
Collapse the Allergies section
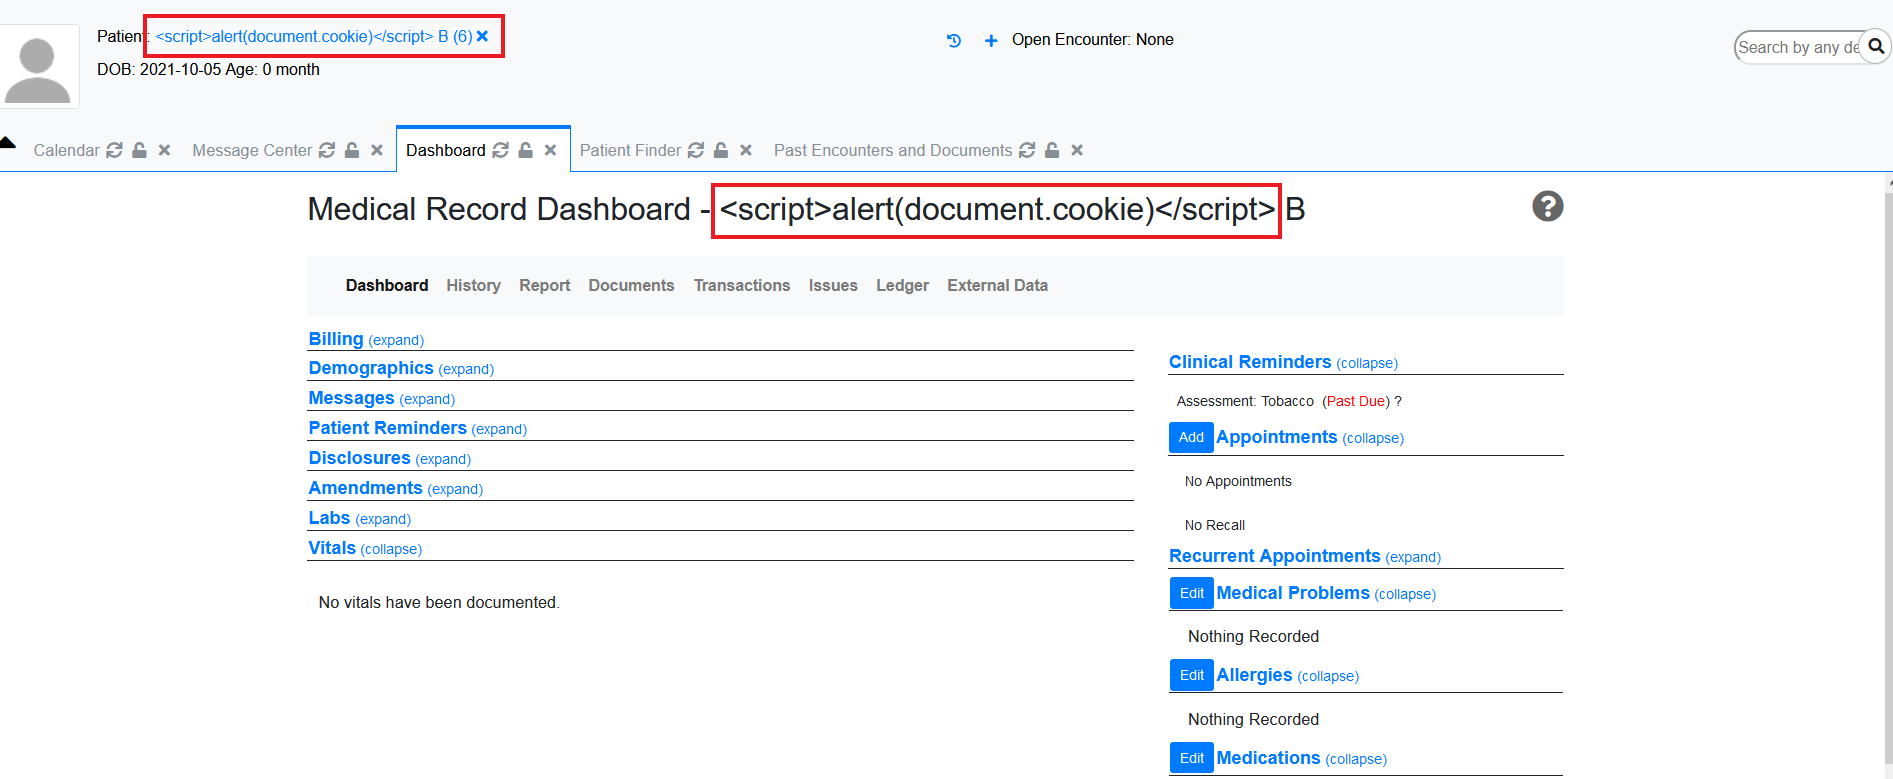click(1328, 677)
